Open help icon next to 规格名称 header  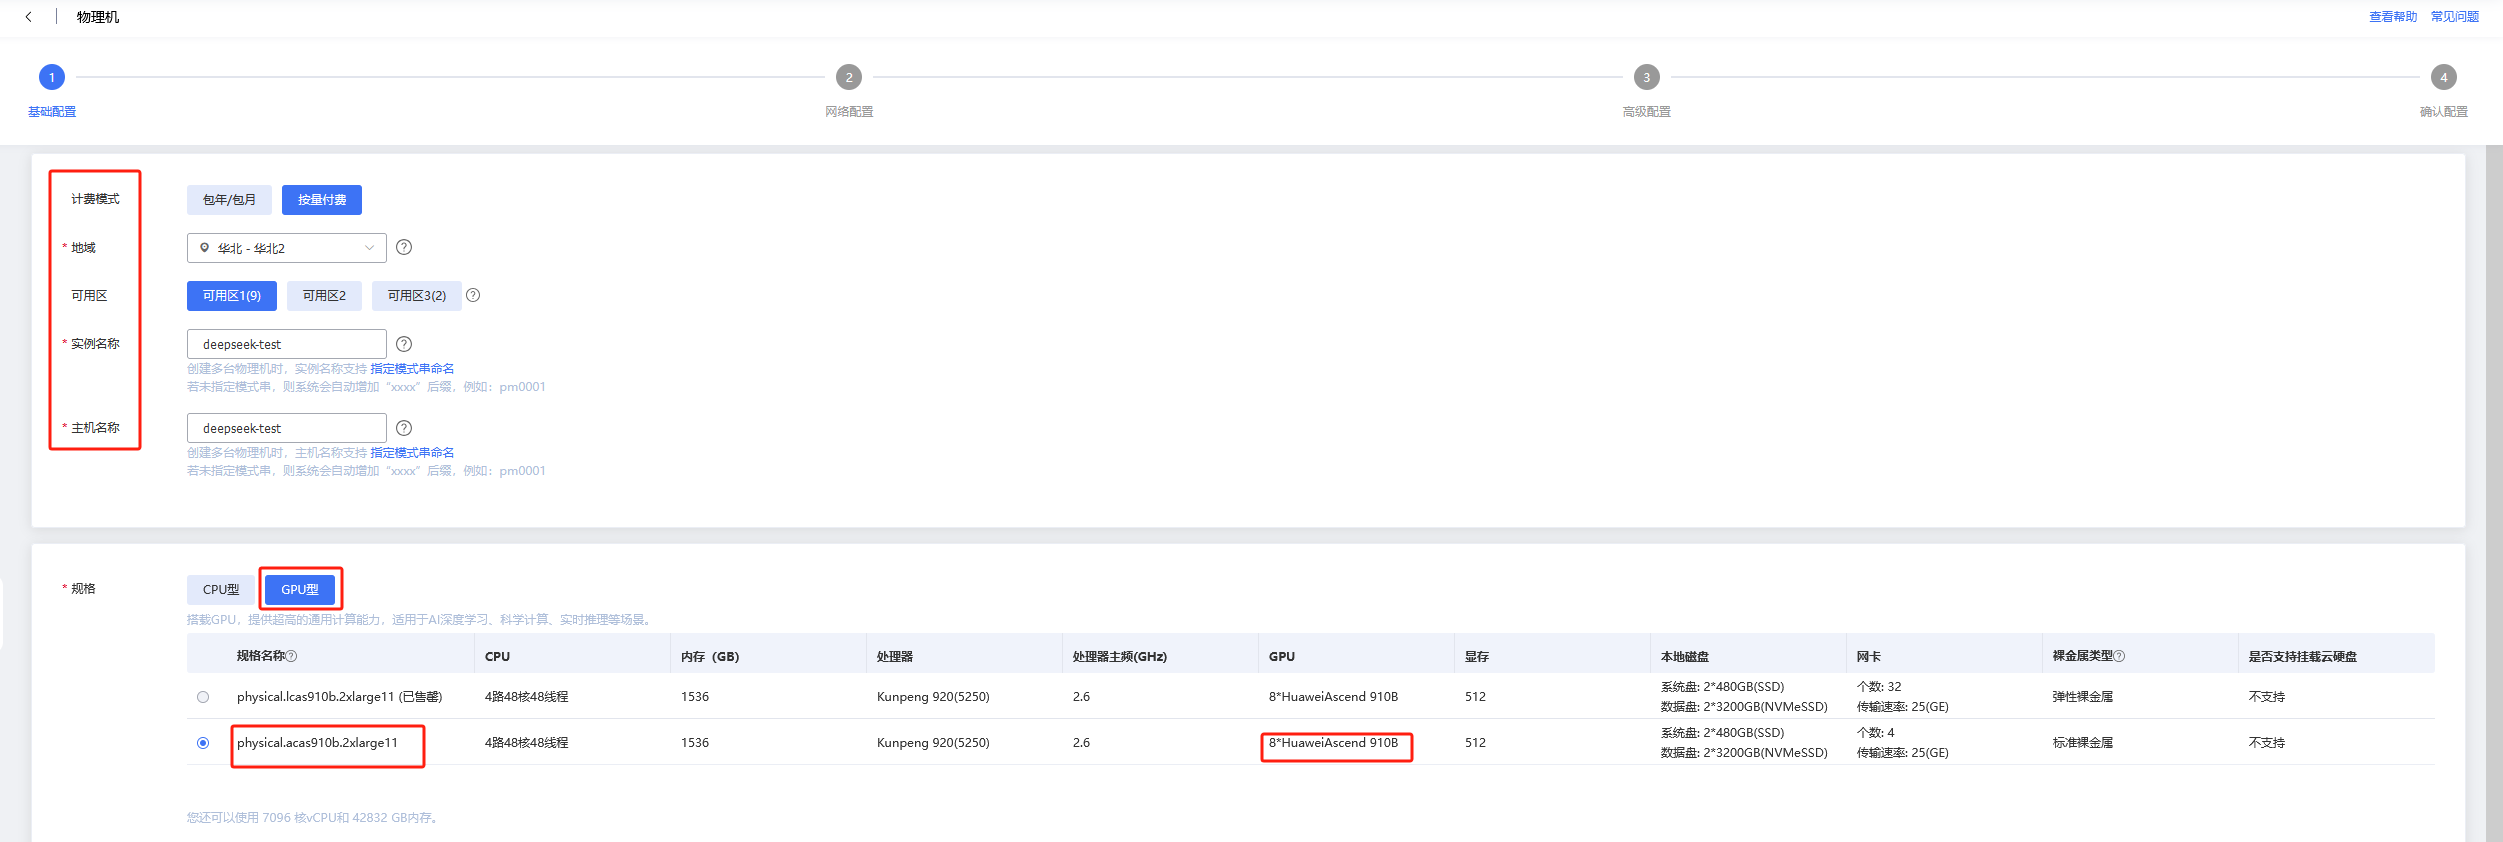(x=292, y=656)
